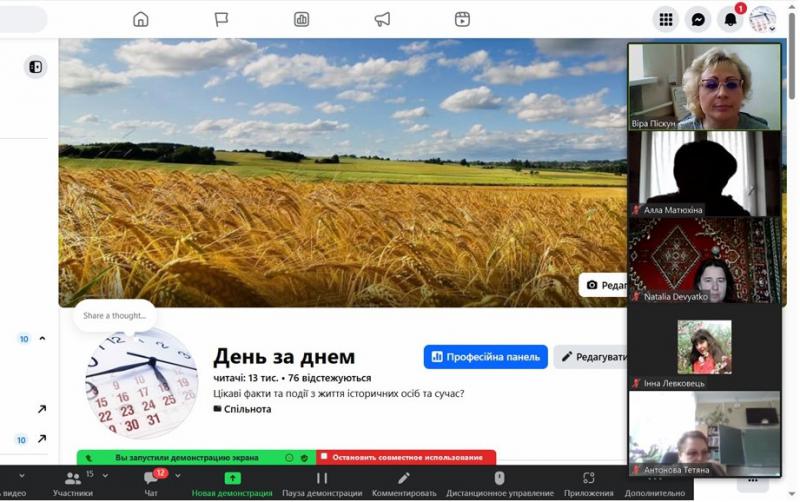This screenshot has width=800, height=502.
Task: Open Messenger from the top bar
Action: pyautogui.click(x=699, y=19)
